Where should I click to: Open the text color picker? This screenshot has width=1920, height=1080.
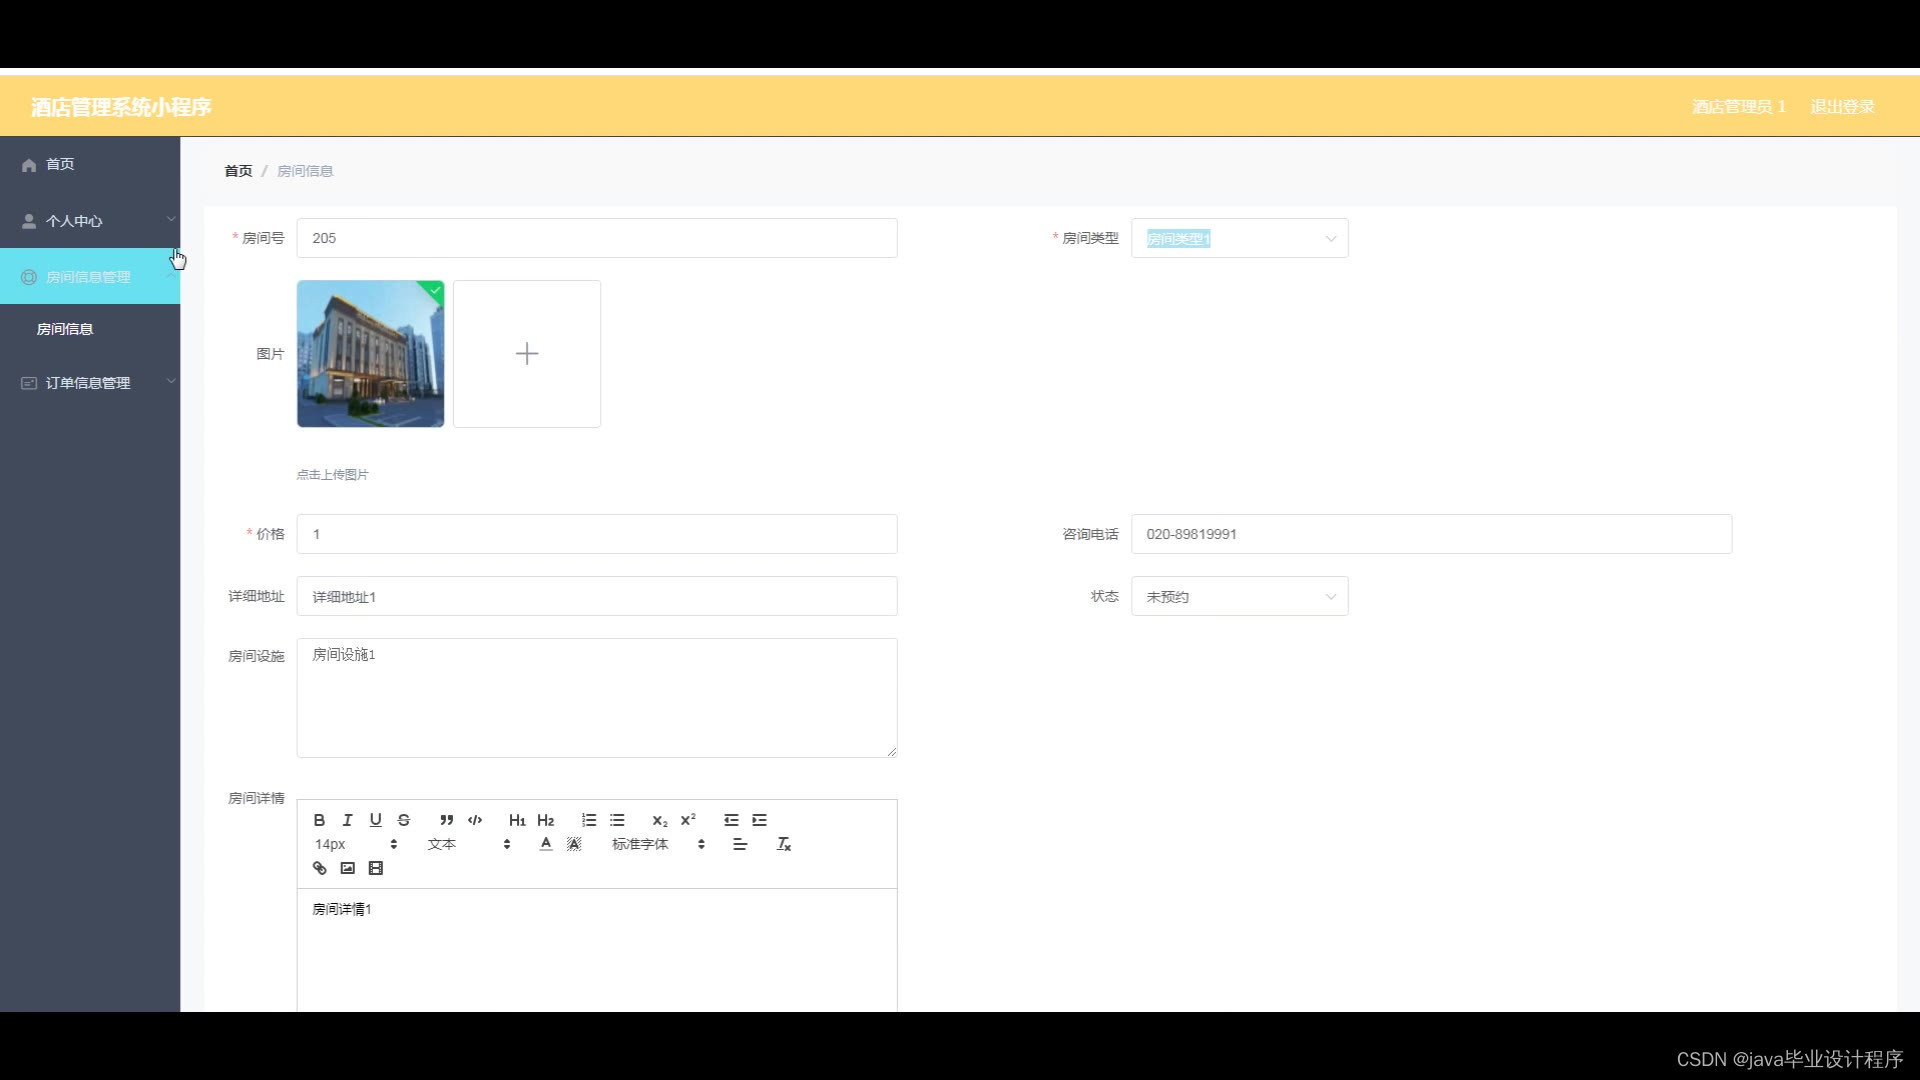pyautogui.click(x=546, y=844)
